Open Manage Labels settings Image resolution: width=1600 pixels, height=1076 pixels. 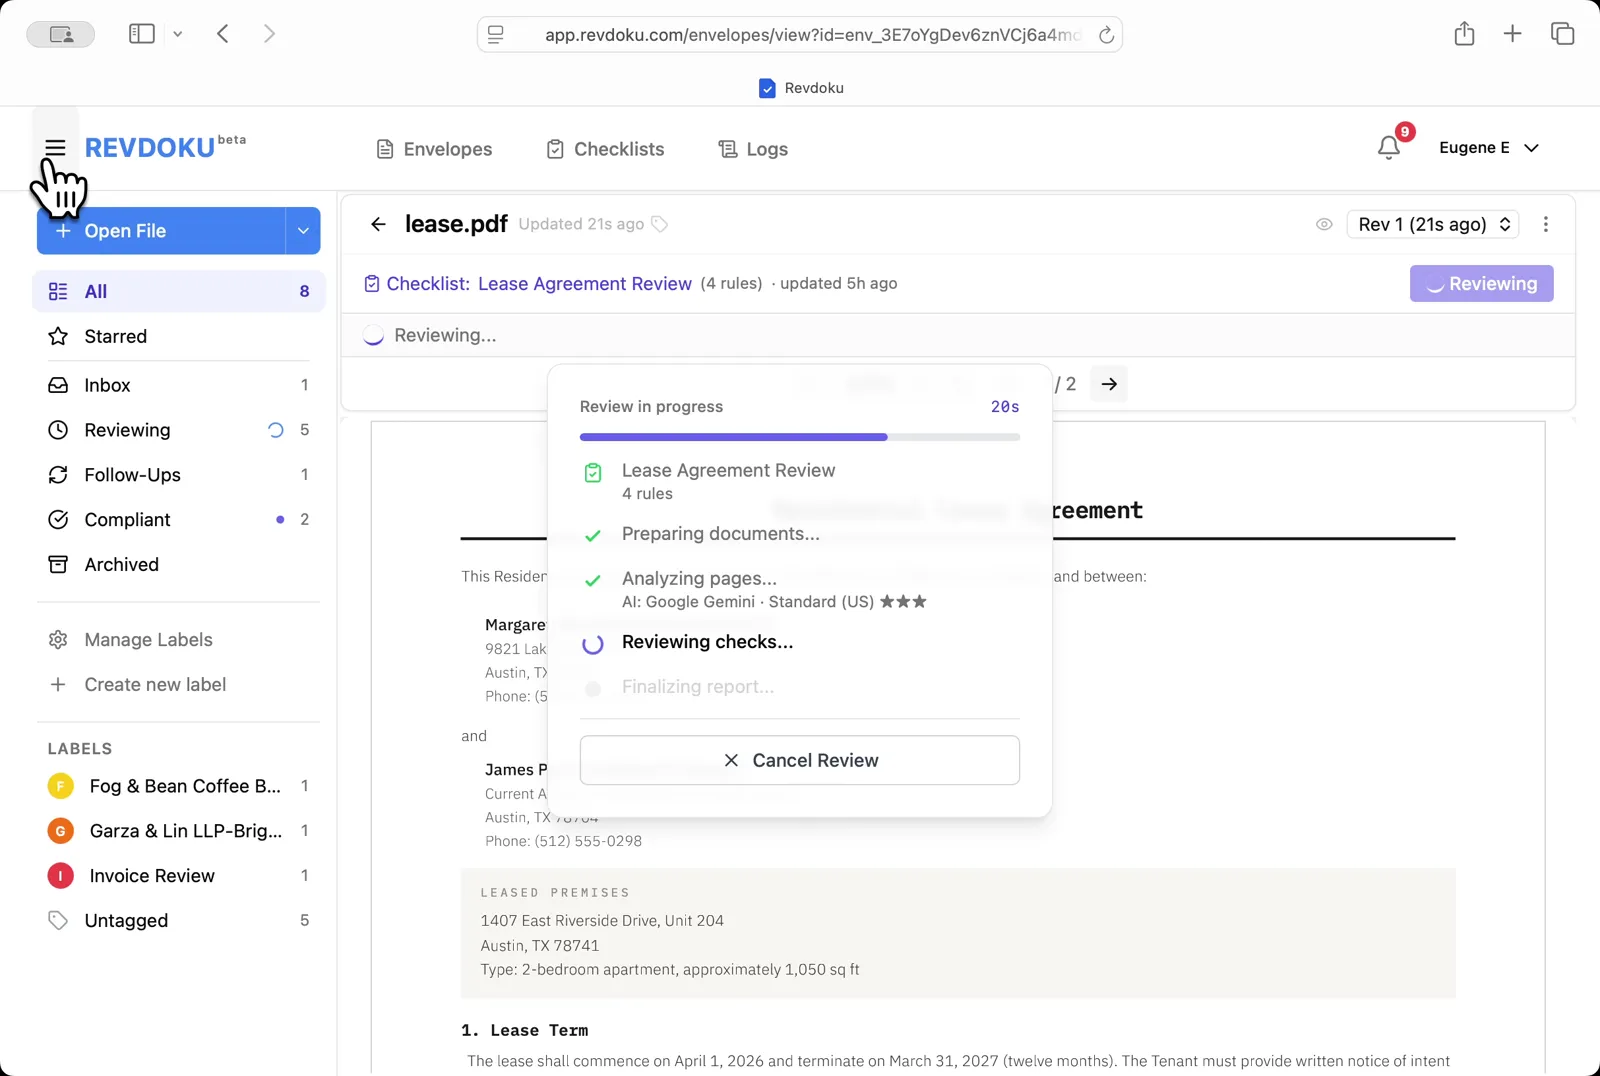point(148,640)
